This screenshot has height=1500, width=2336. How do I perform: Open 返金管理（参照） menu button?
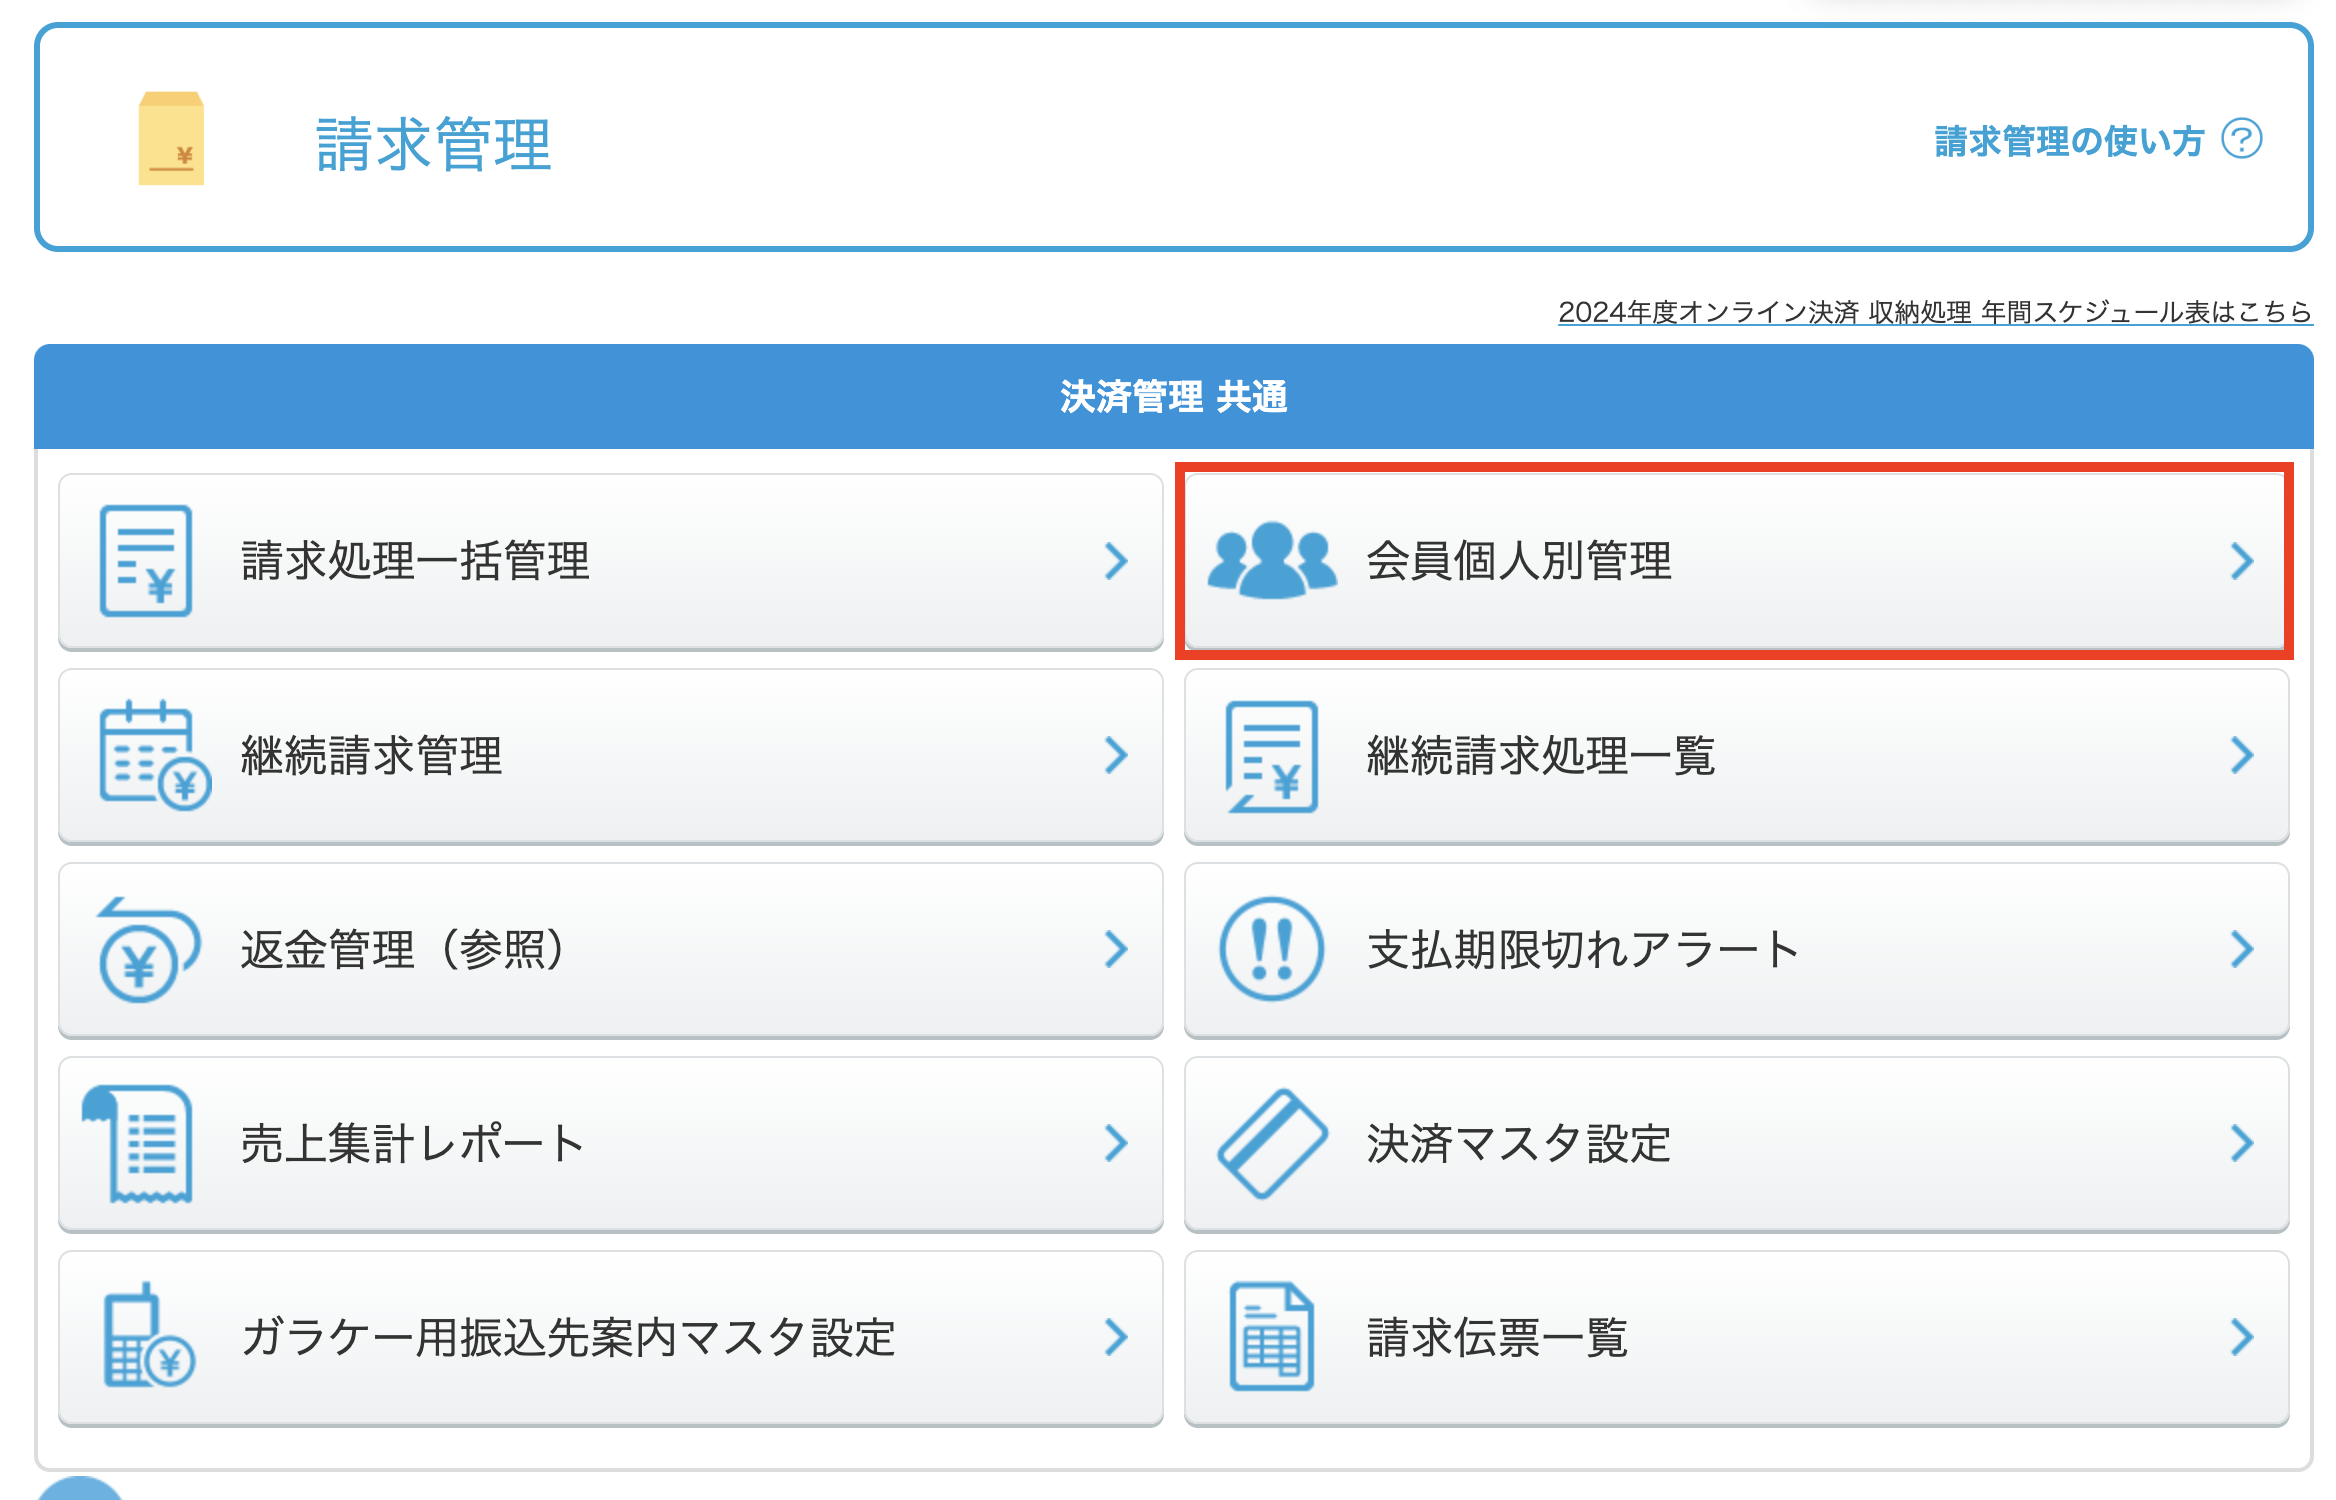611,950
